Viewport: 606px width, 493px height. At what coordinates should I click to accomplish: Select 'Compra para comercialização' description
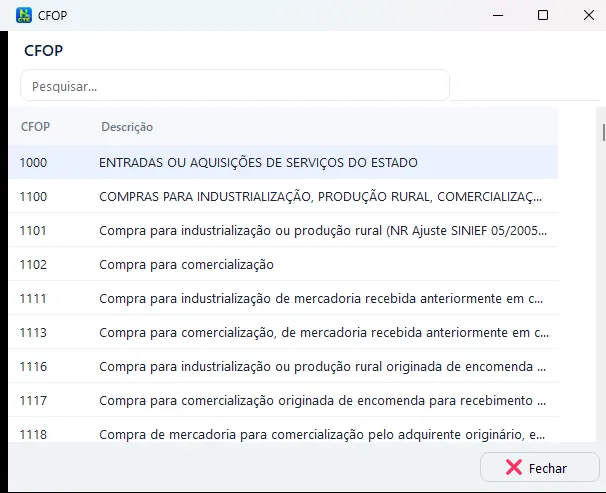pyautogui.click(x=186, y=264)
